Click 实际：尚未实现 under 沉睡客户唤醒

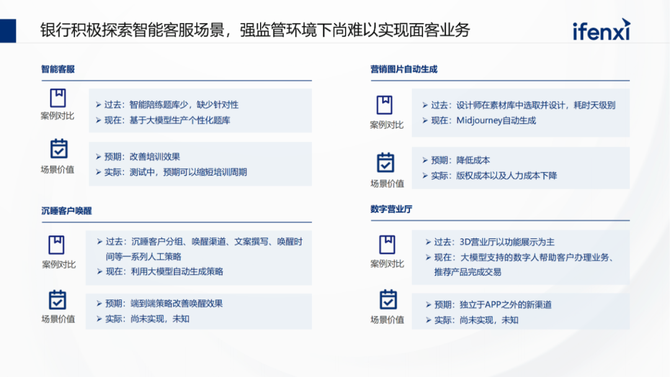tap(143, 319)
